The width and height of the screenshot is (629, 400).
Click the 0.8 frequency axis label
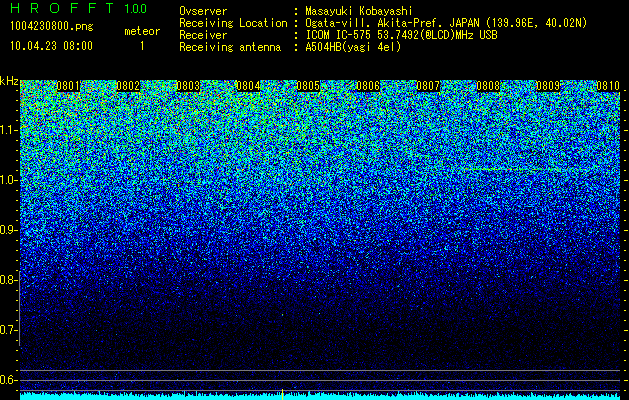coord(9,280)
